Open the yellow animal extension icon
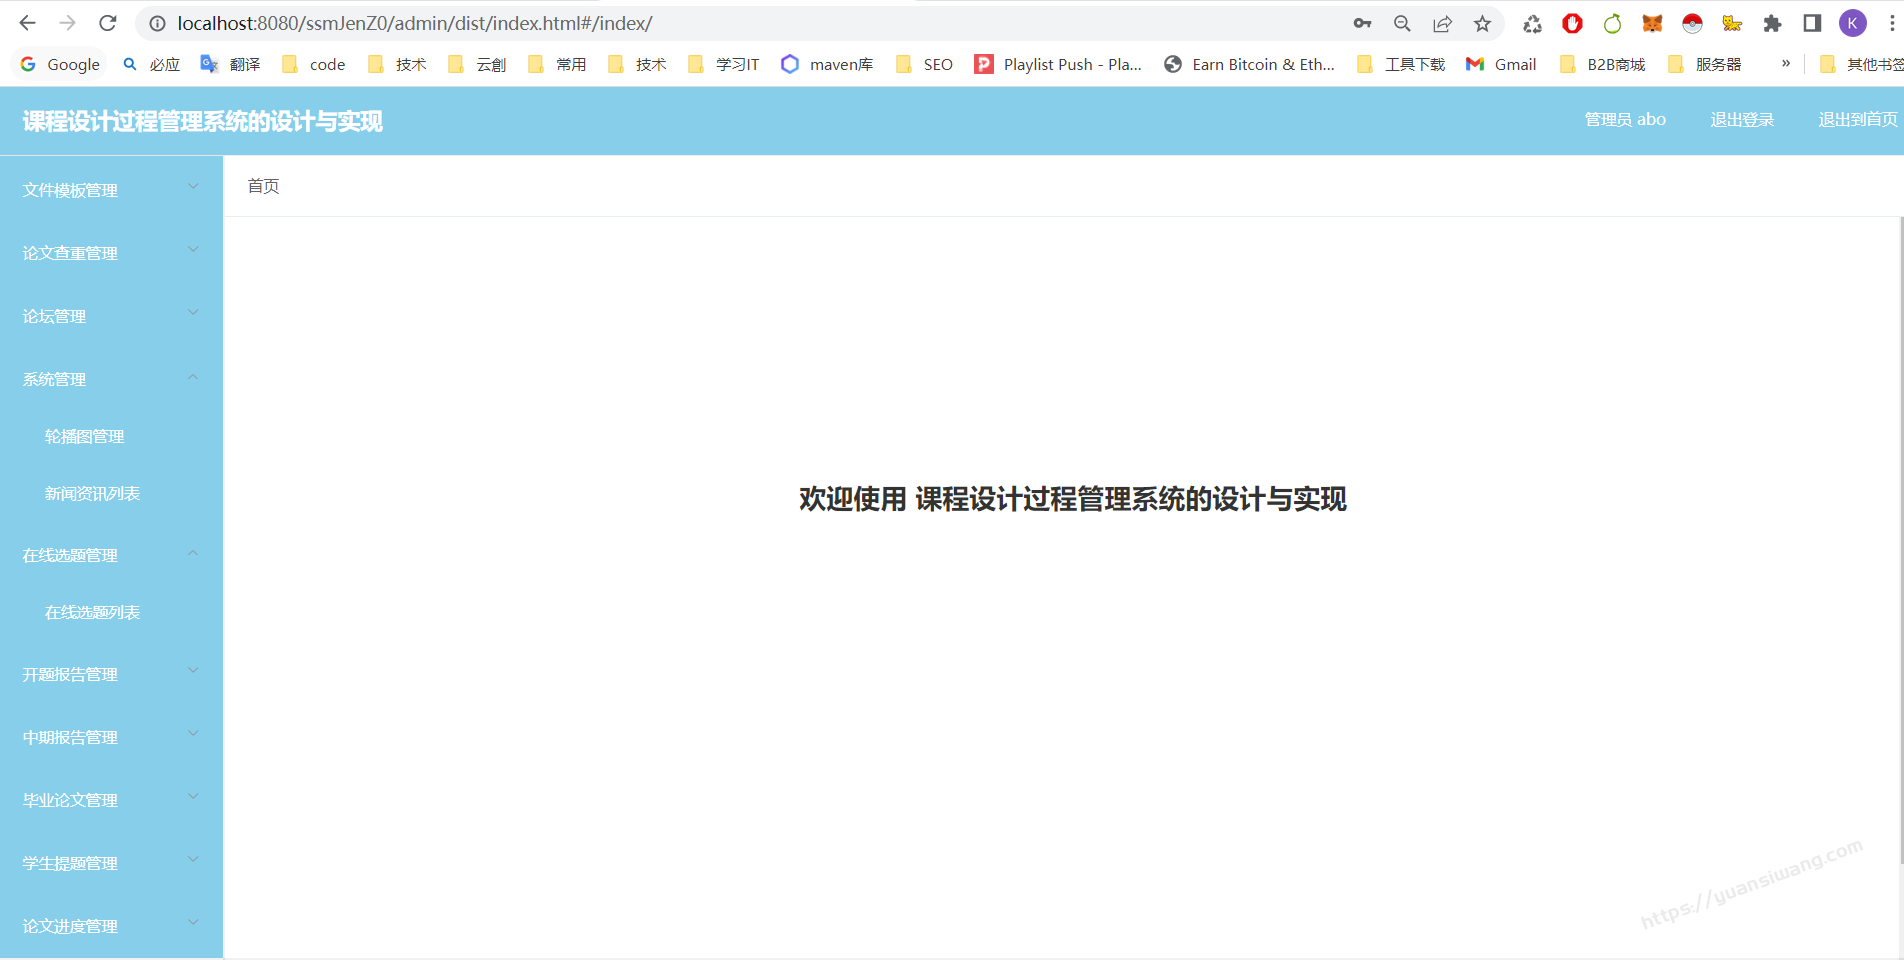1904x960 pixels. click(1732, 23)
